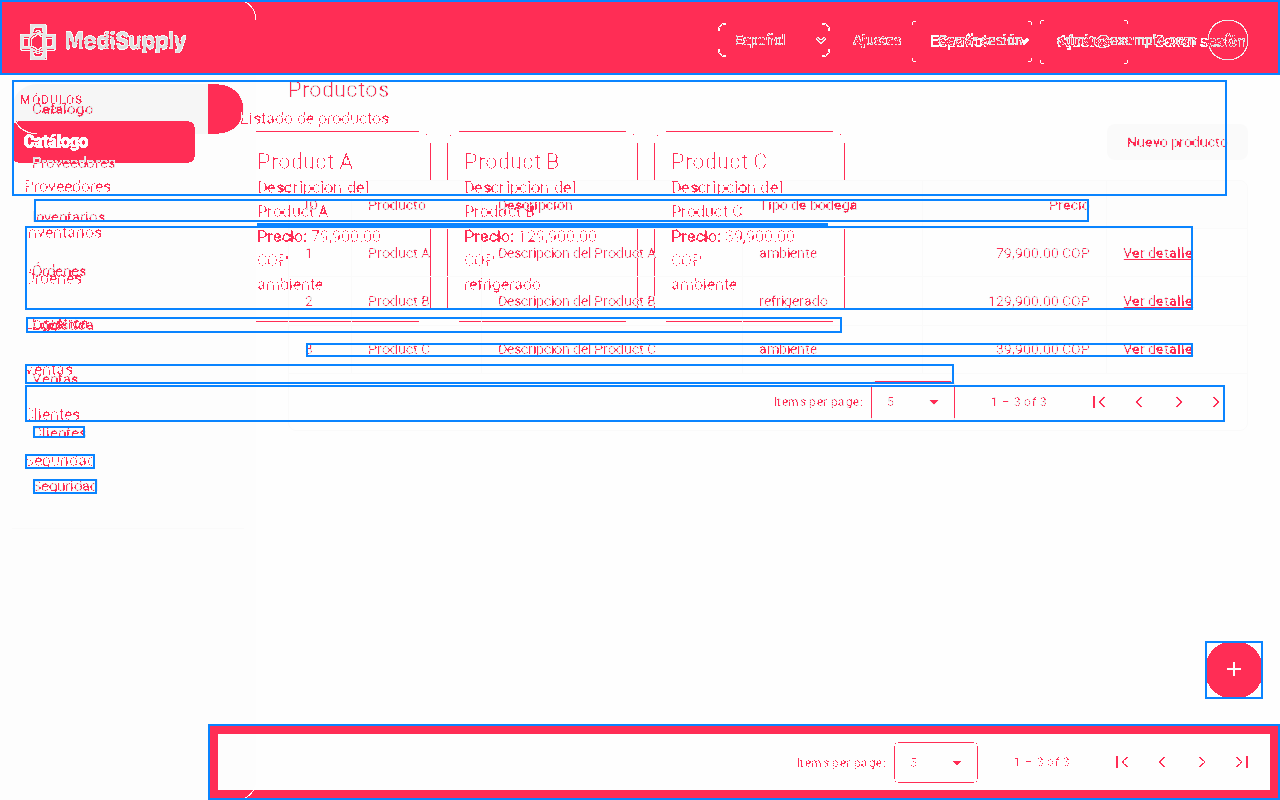
Task: Click the large Product C card title
Action: point(719,161)
